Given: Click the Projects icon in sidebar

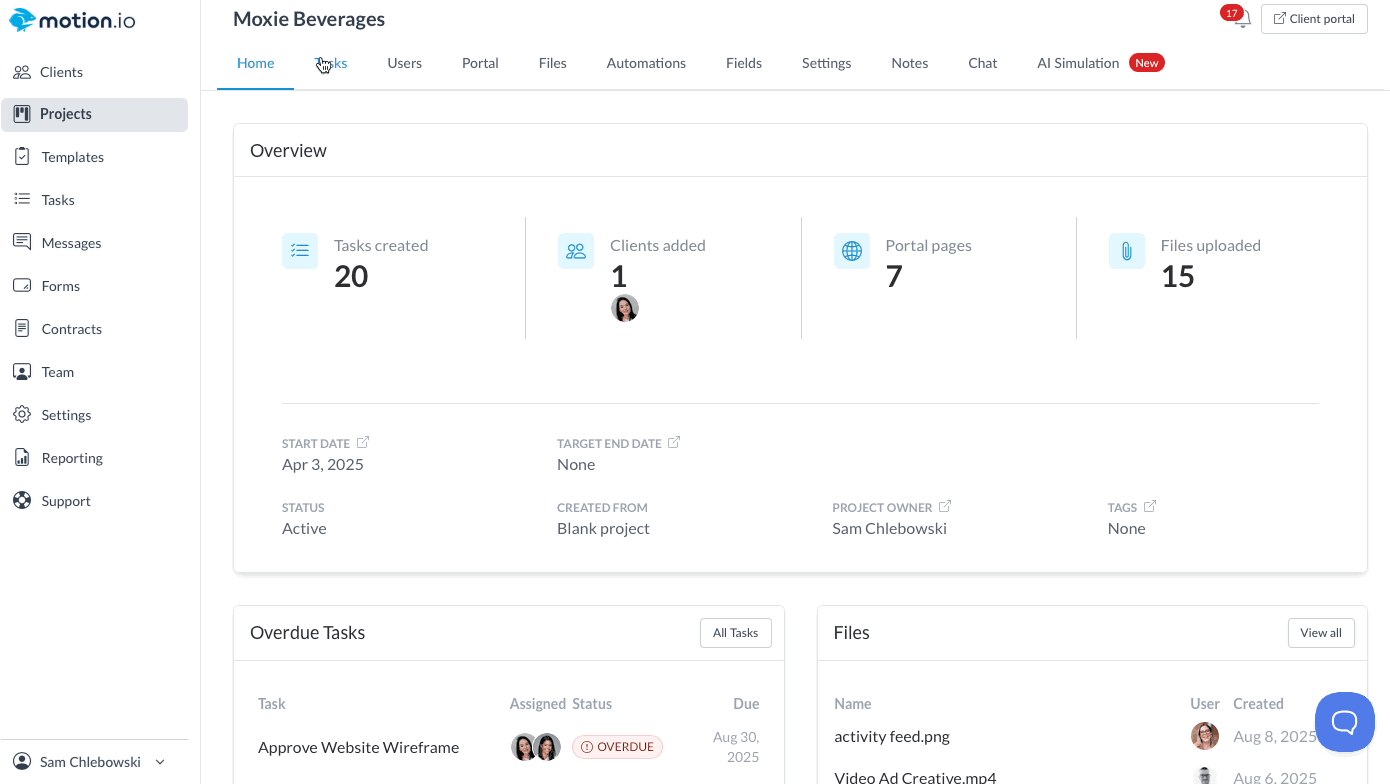Looking at the screenshot, I should coord(22,114).
